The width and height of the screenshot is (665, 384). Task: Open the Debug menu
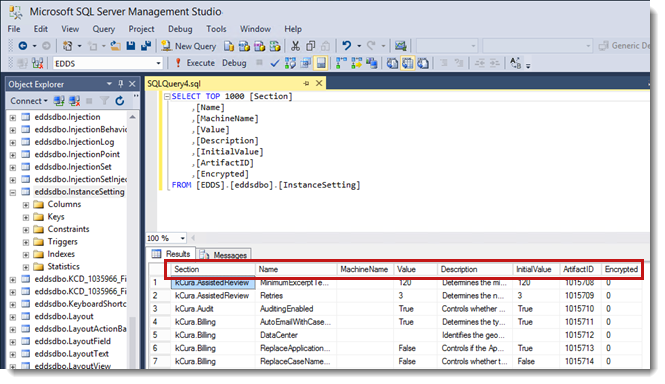click(180, 29)
